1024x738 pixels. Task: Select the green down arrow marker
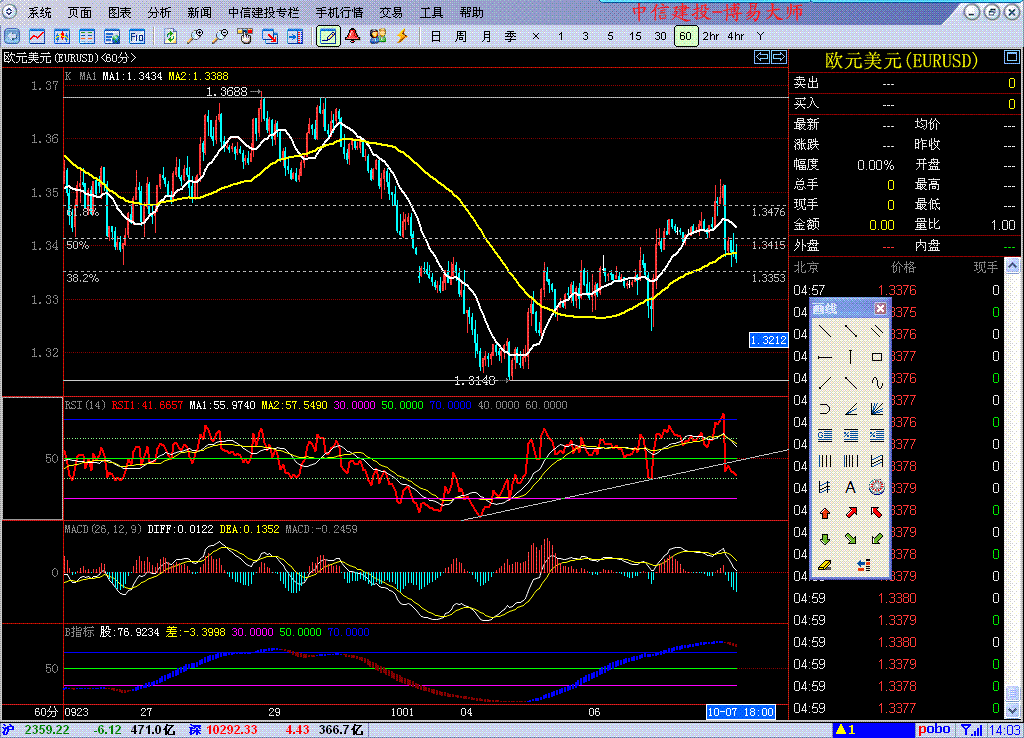click(x=825, y=539)
